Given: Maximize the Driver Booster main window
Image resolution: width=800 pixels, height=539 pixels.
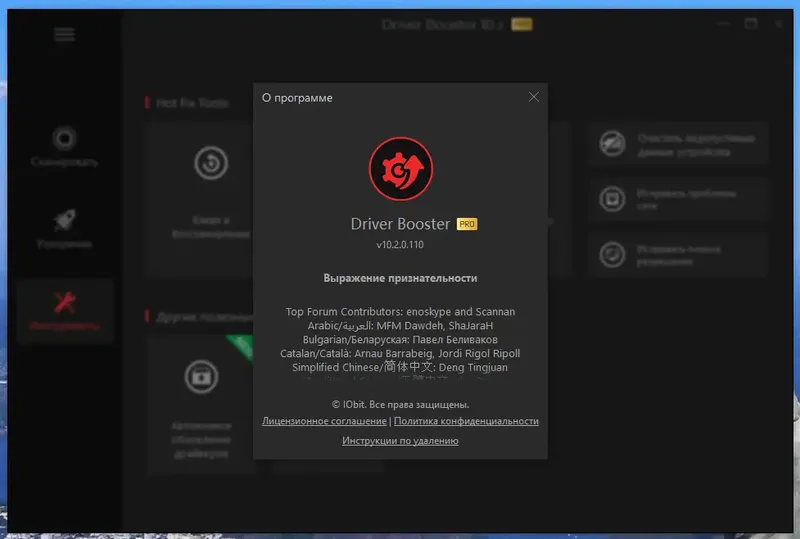Looking at the screenshot, I should tap(751, 23).
